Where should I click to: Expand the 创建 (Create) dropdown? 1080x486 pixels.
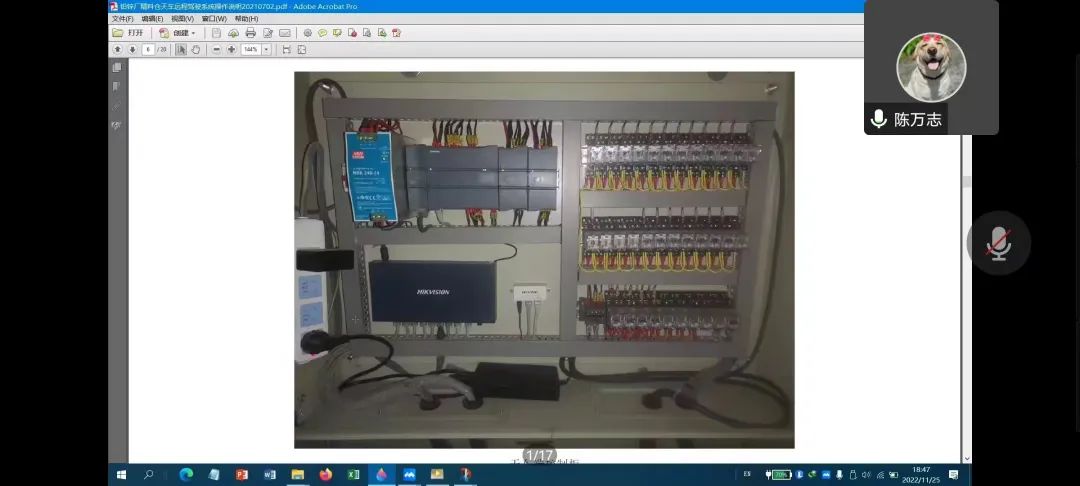[x=193, y=33]
